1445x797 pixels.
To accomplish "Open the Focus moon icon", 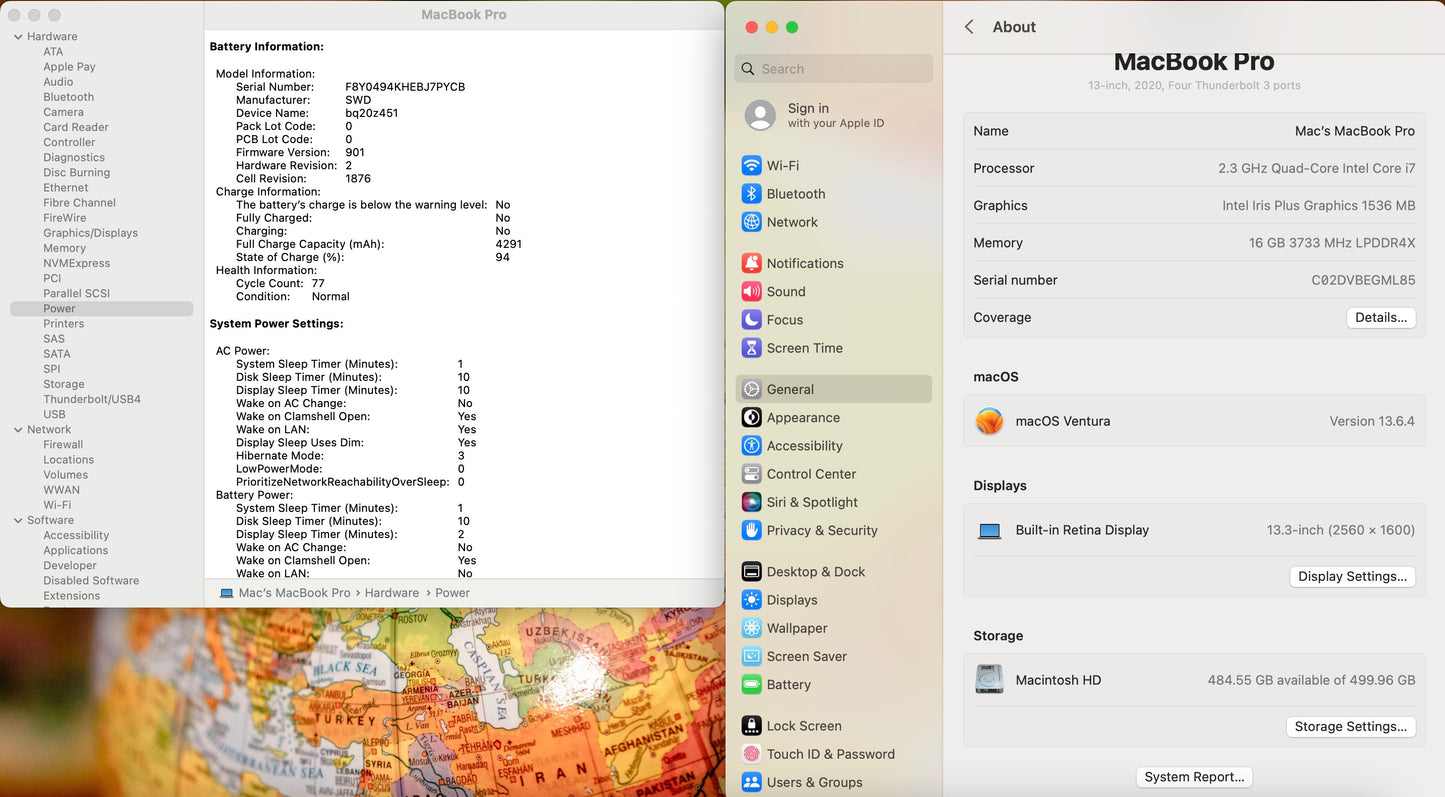I will [x=751, y=320].
